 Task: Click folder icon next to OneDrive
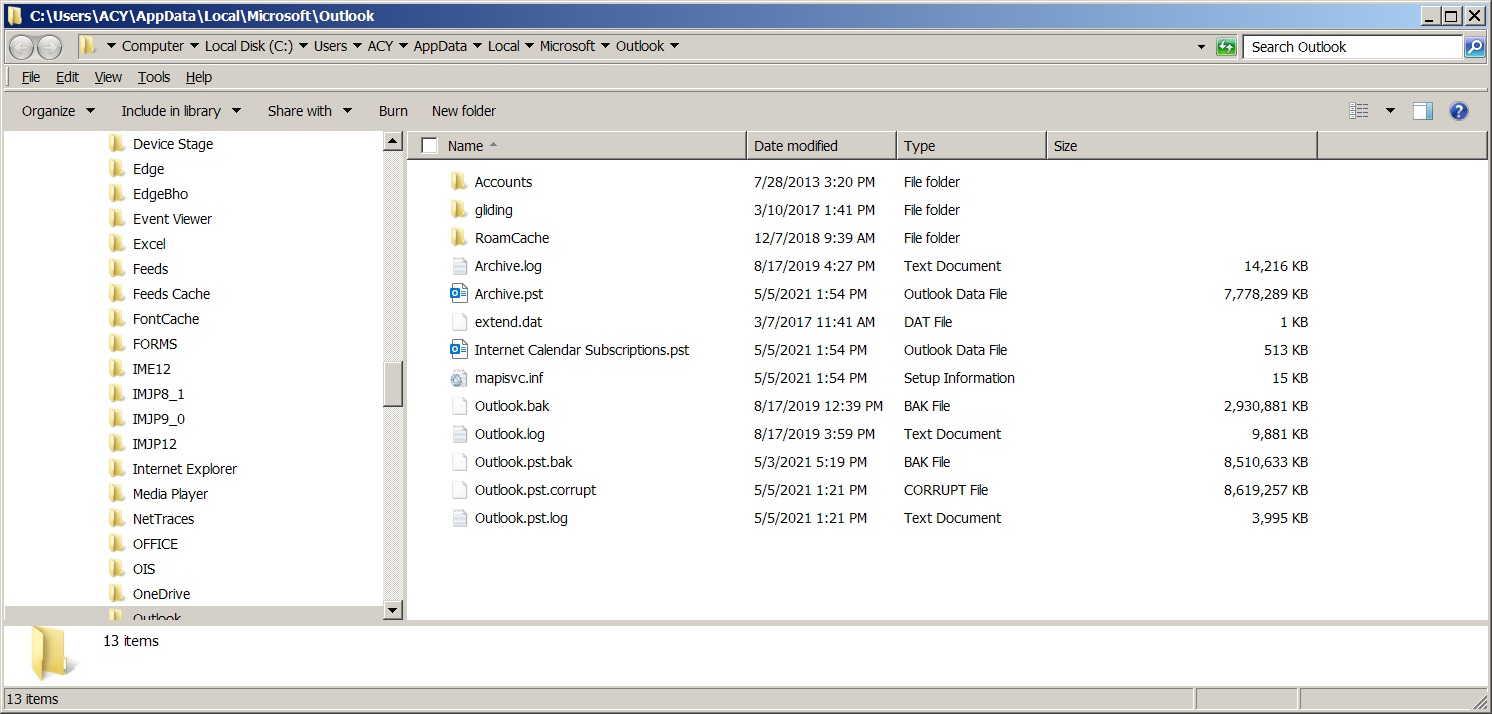[x=116, y=594]
